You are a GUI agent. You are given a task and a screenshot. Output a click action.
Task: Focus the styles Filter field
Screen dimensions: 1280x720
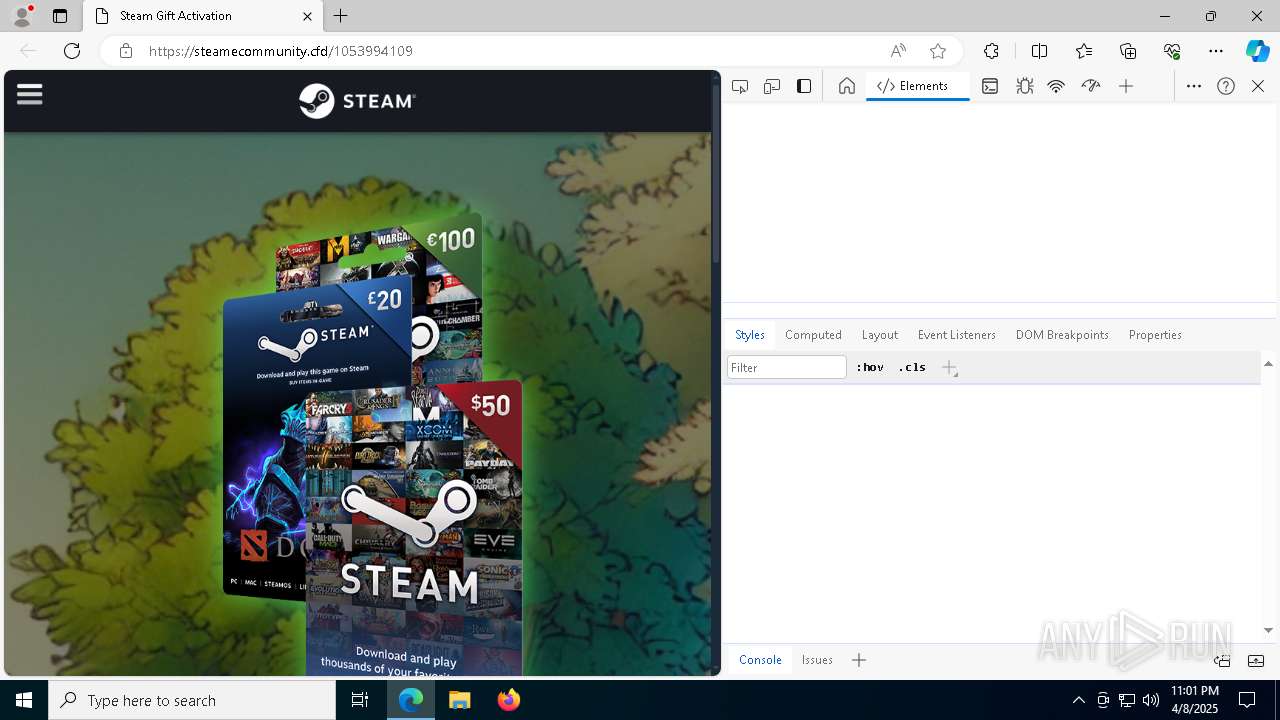(x=787, y=367)
